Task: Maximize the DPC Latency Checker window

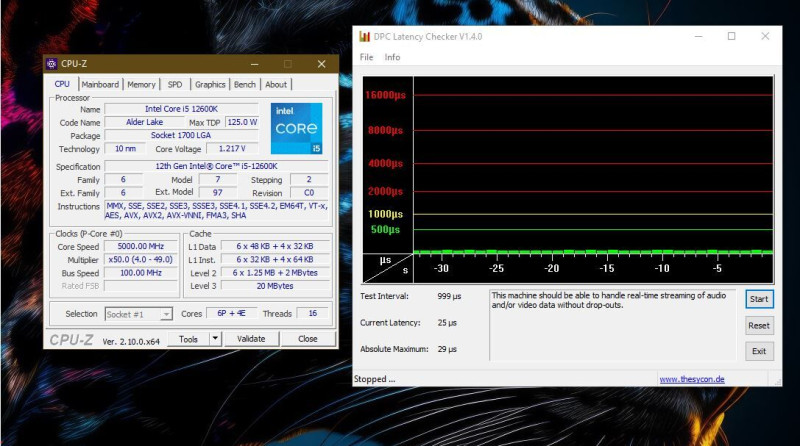Action: [732, 36]
